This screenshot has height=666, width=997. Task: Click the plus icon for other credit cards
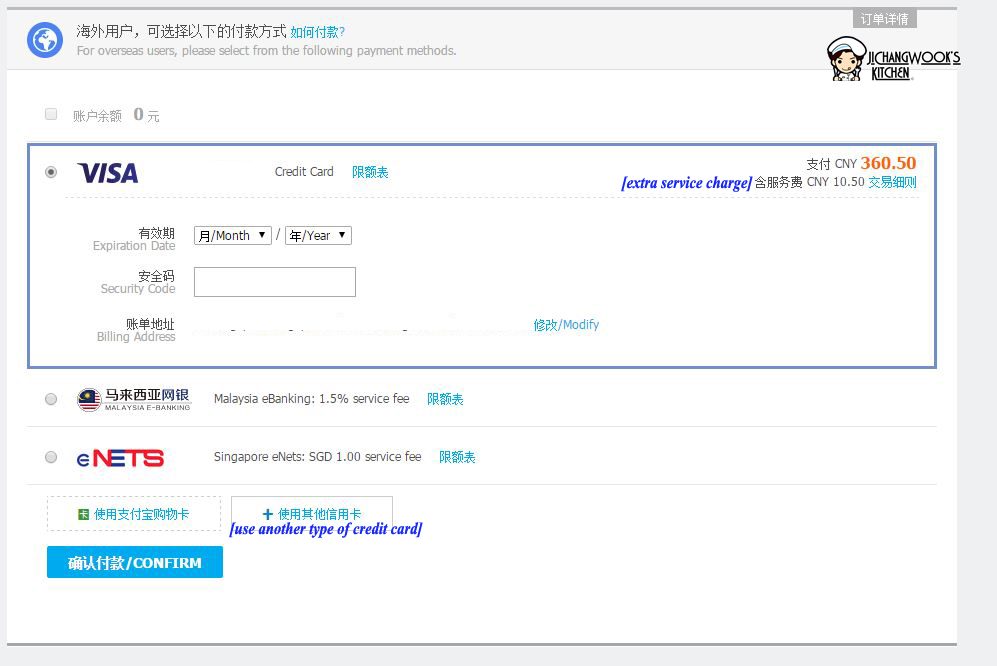(x=267, y=514)
